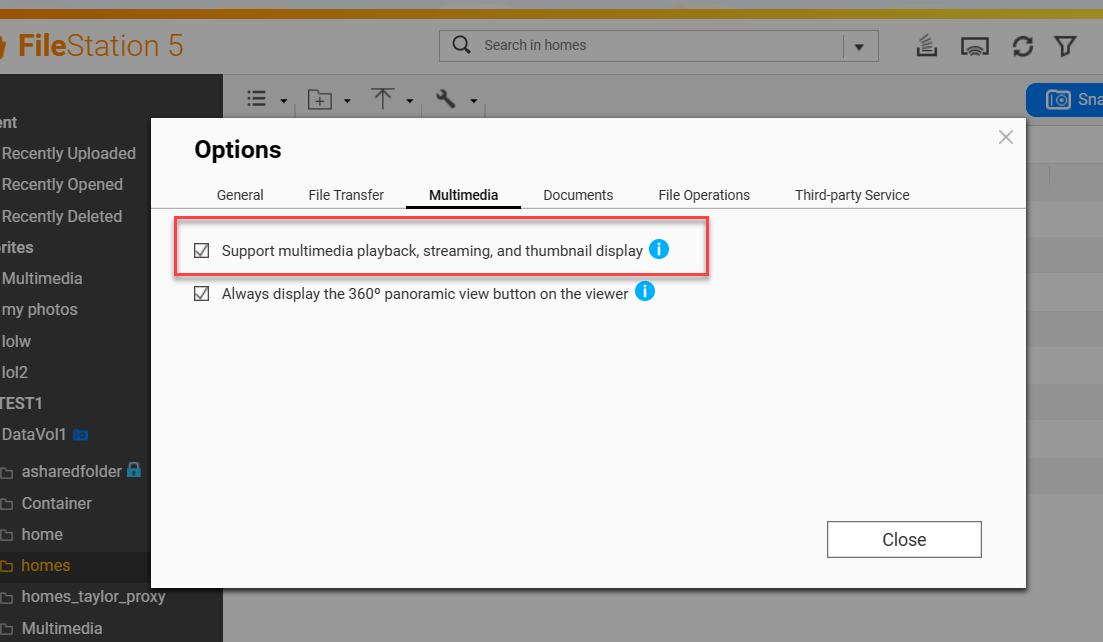Open the list view mode dropdown arrow
Image resolution: width=1103 pixels, height=642 pixels.
284,101
